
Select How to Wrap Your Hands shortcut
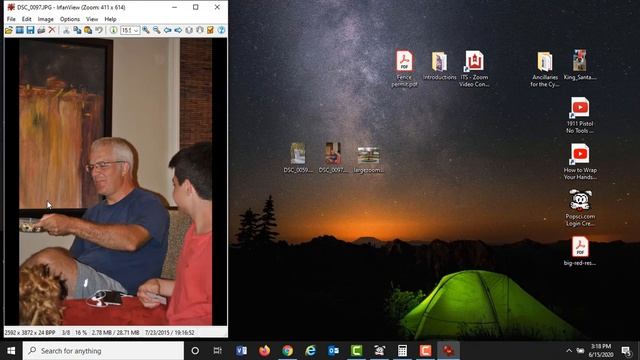point(580,162)
